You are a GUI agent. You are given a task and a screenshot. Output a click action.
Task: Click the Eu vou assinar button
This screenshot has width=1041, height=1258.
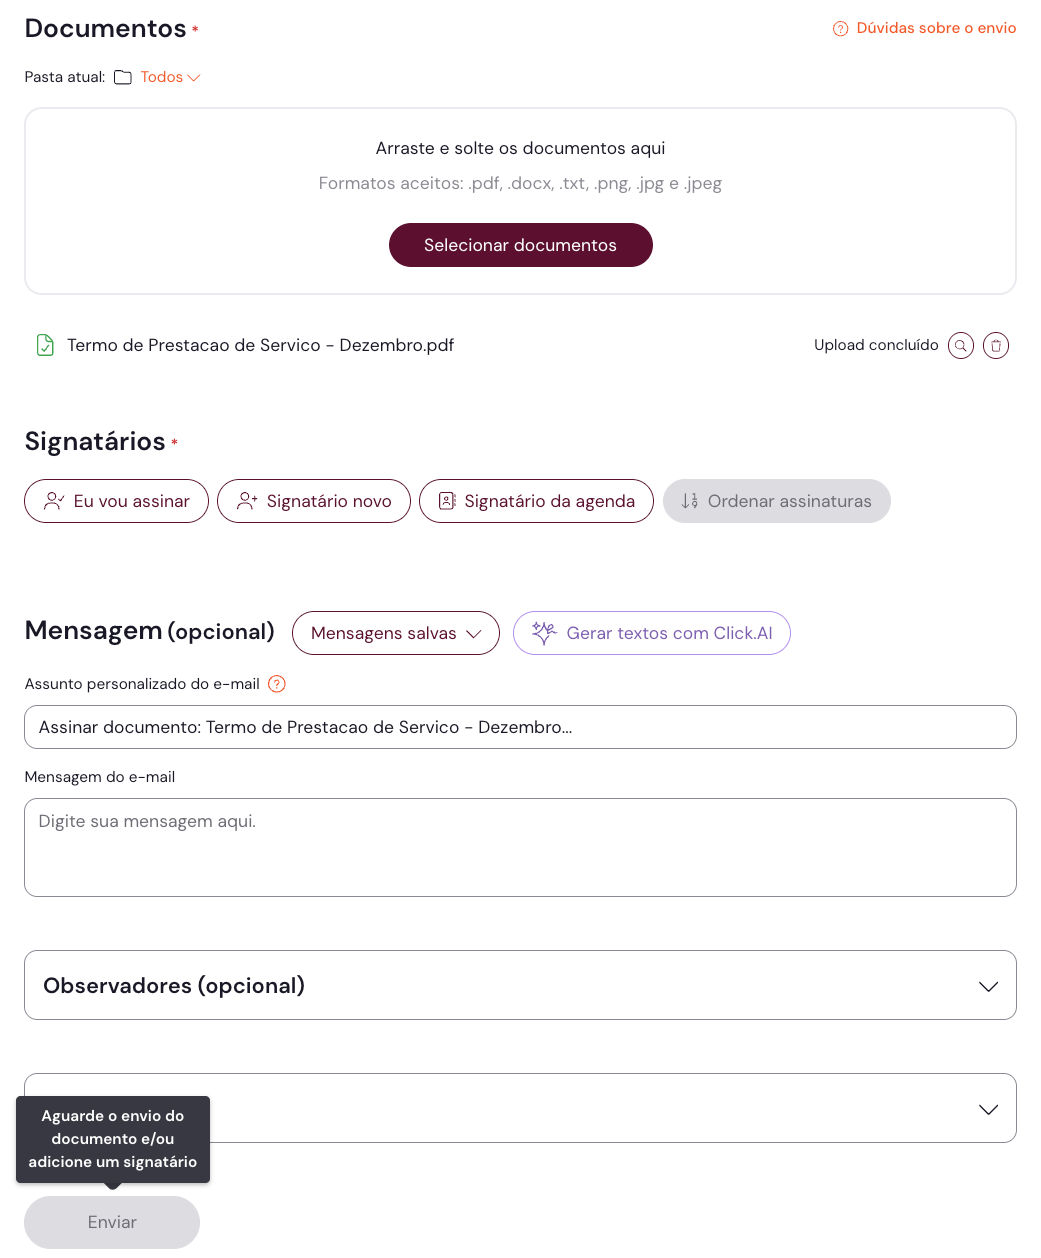coord(117,501)
